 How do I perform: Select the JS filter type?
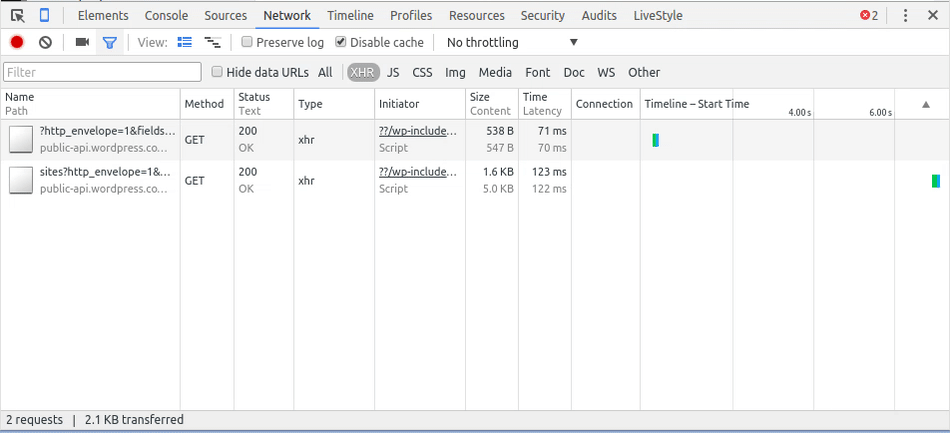click(x=393, y=72)
